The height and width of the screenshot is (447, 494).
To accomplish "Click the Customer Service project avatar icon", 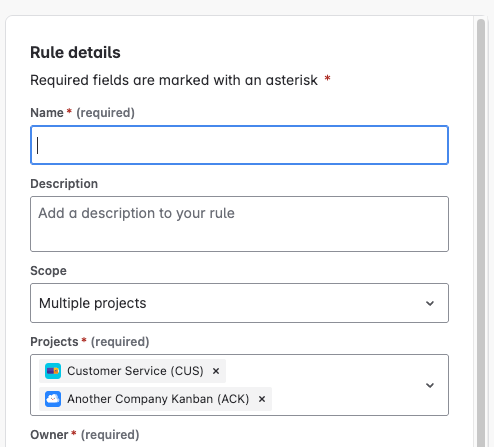I will [53, 371].
